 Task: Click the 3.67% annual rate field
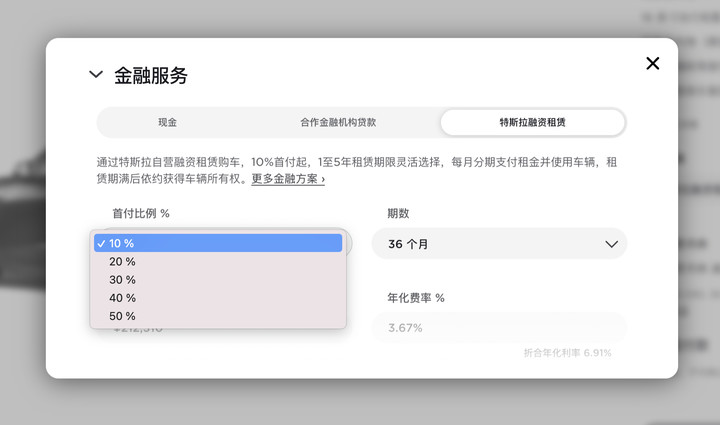coord(499,327)
